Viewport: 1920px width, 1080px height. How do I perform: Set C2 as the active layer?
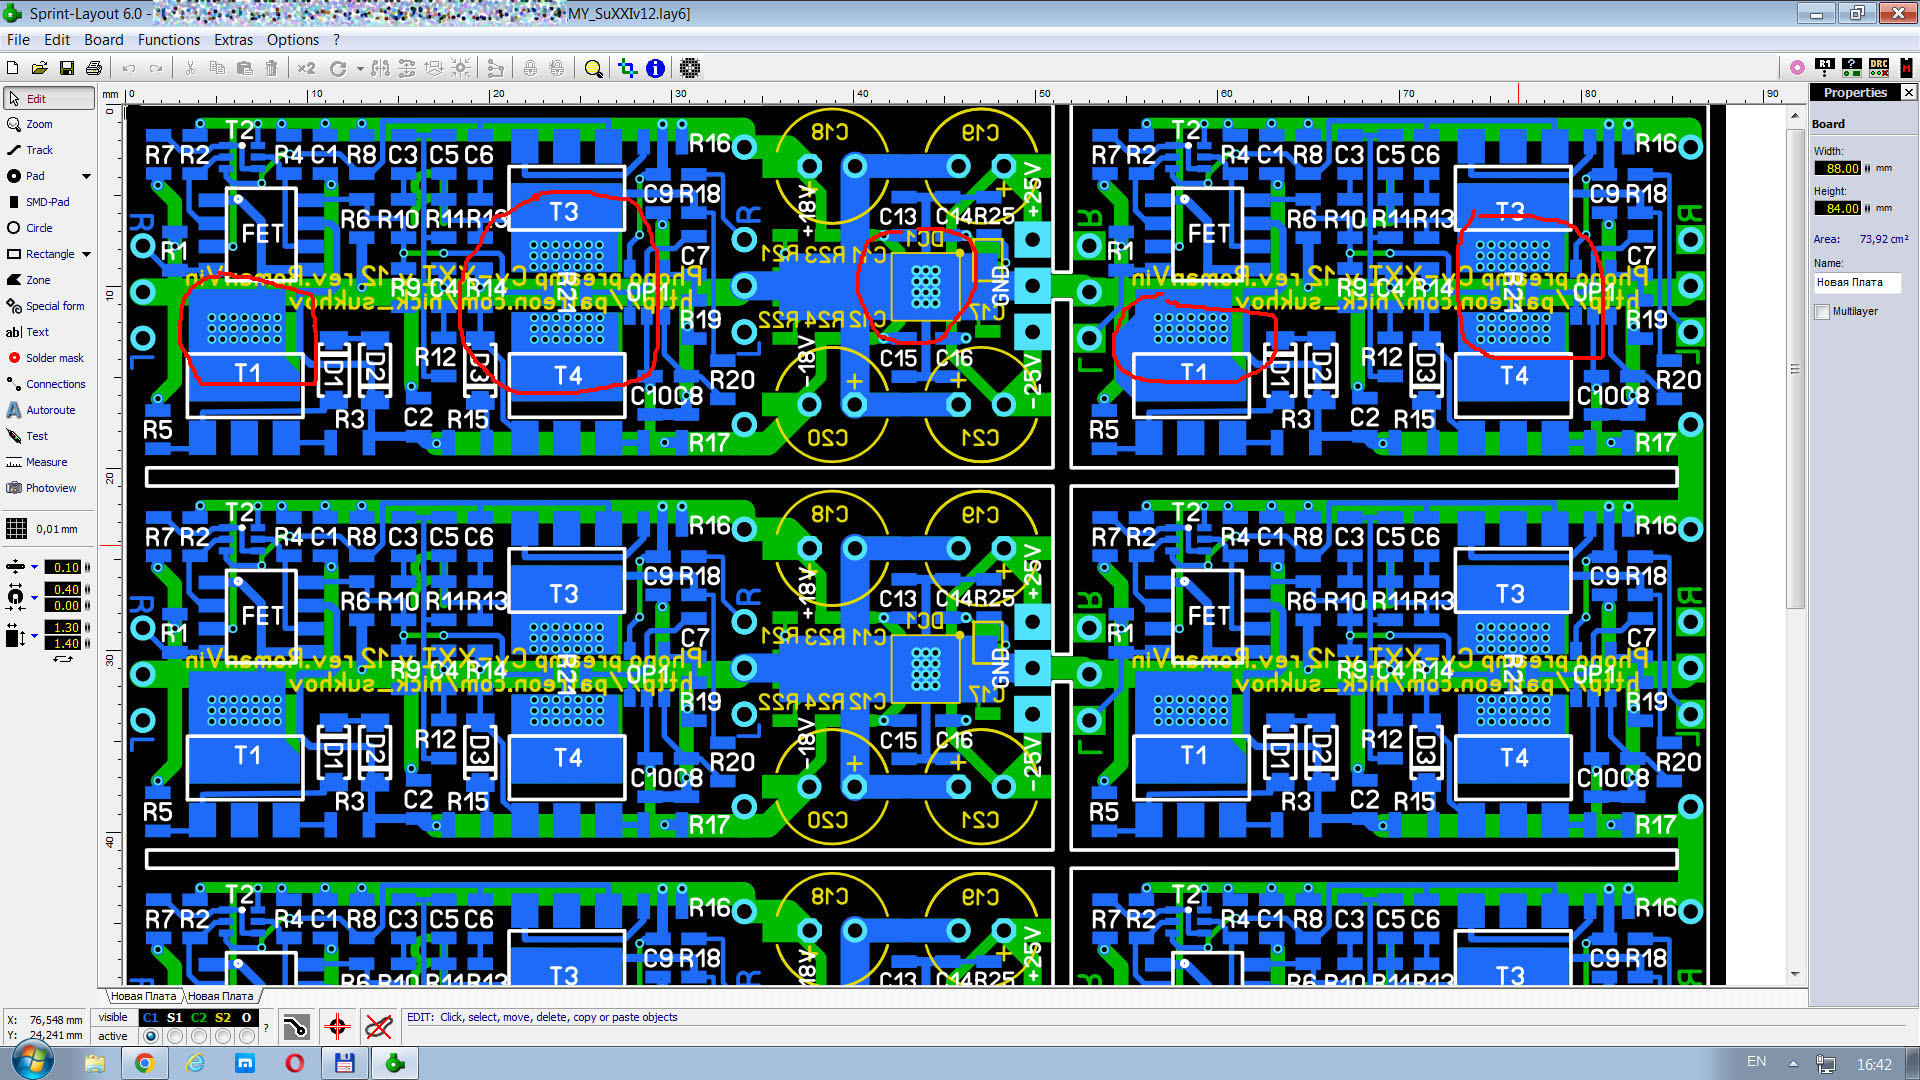click(199, 1037)
